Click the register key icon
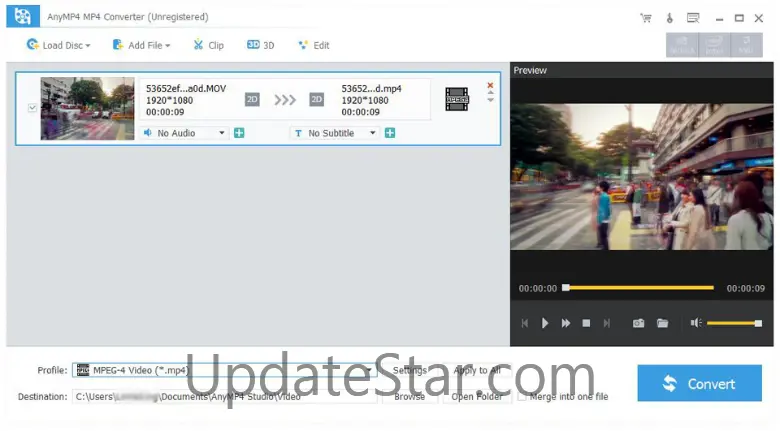 coord(670,18)
